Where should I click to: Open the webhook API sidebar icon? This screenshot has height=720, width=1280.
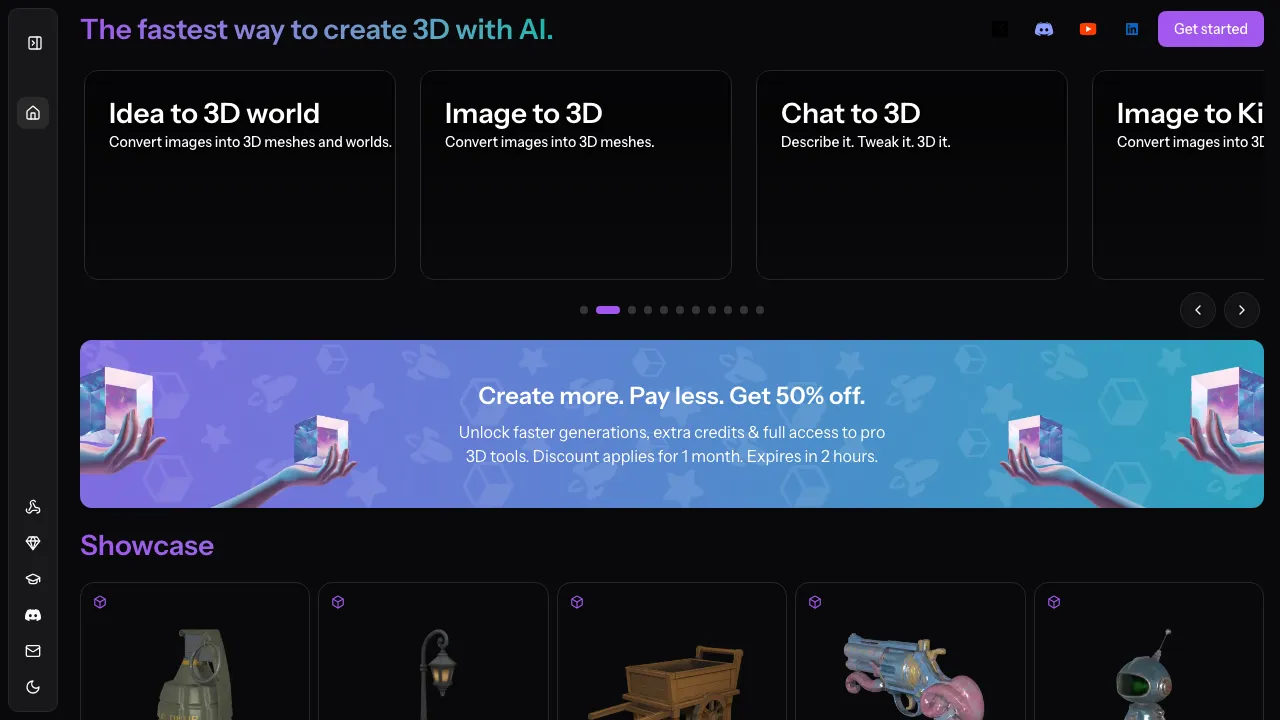pos(33,508)
